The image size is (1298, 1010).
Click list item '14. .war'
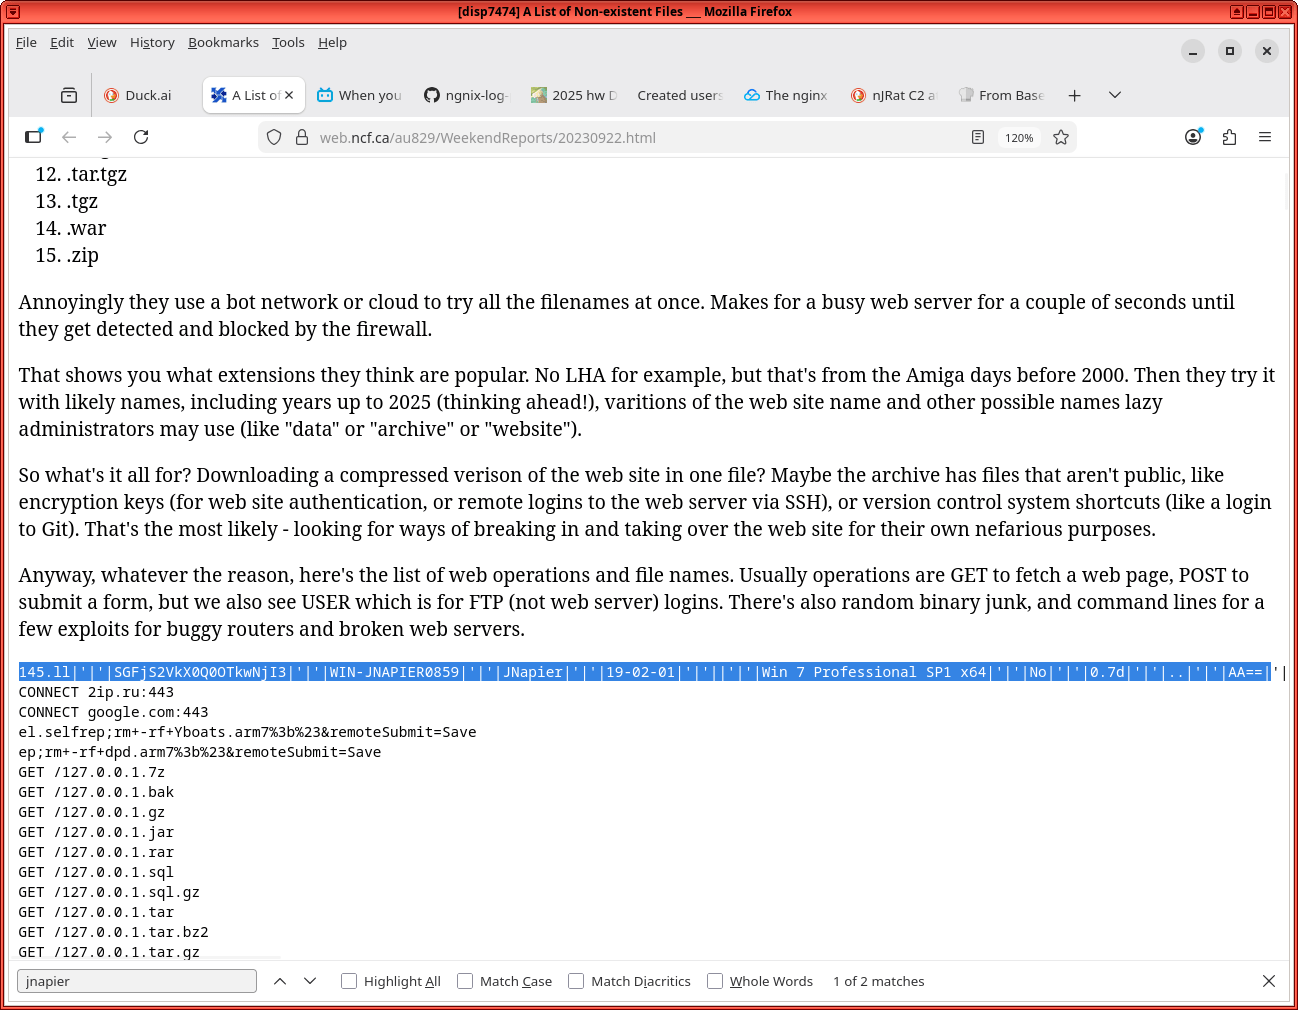(x=71, y=228)
